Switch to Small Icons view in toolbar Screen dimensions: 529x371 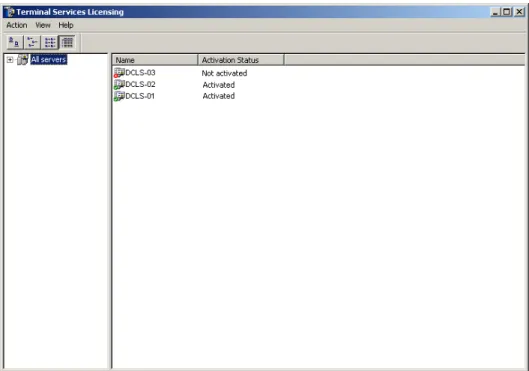coord(32,42)
